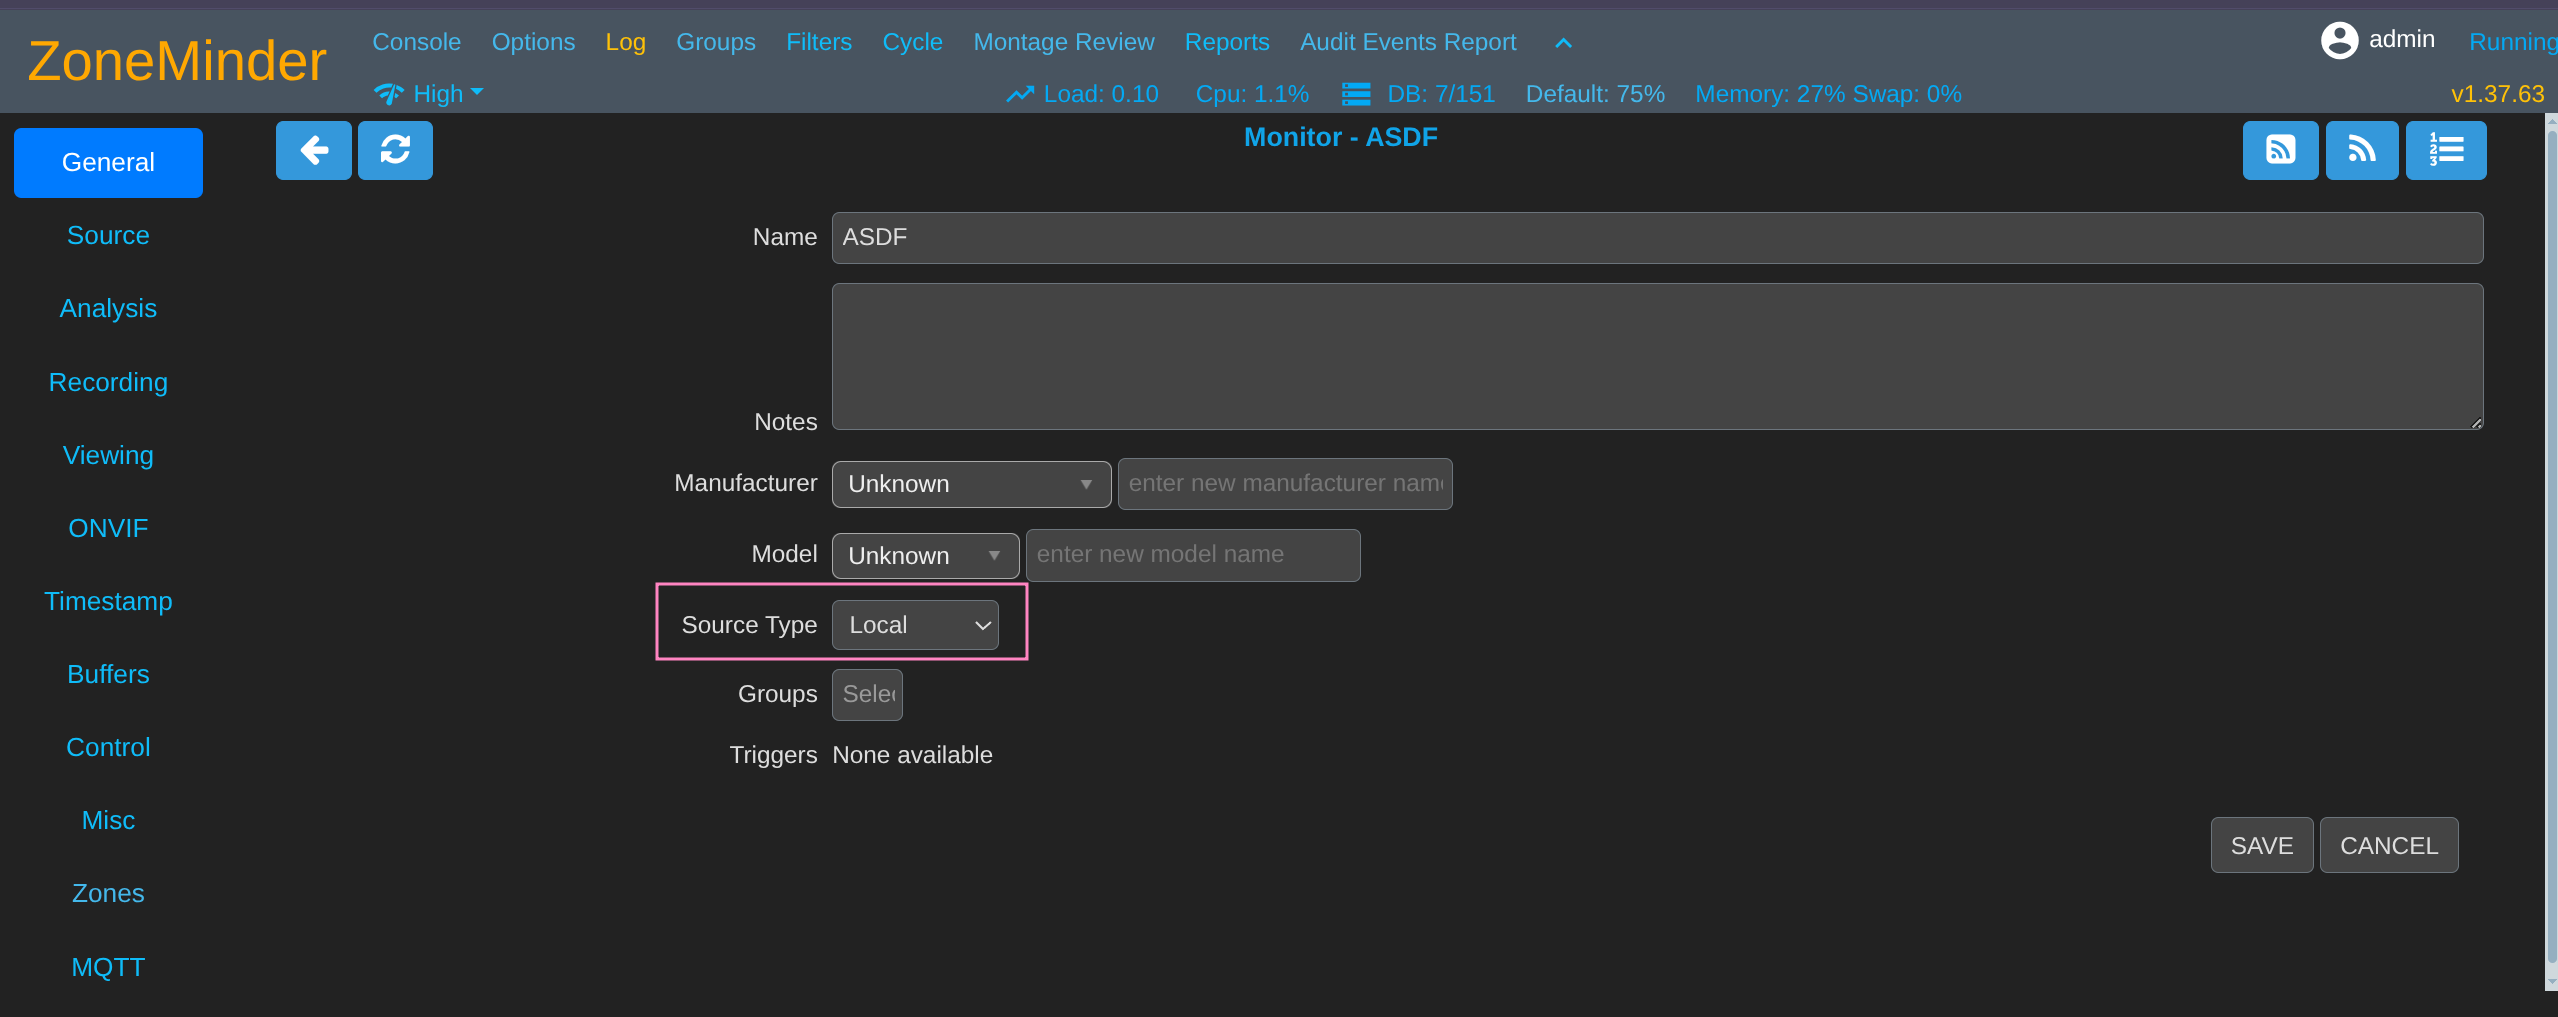Open the High bandwidth dropdown
2558x1017 pixels.
click(430, 94)
